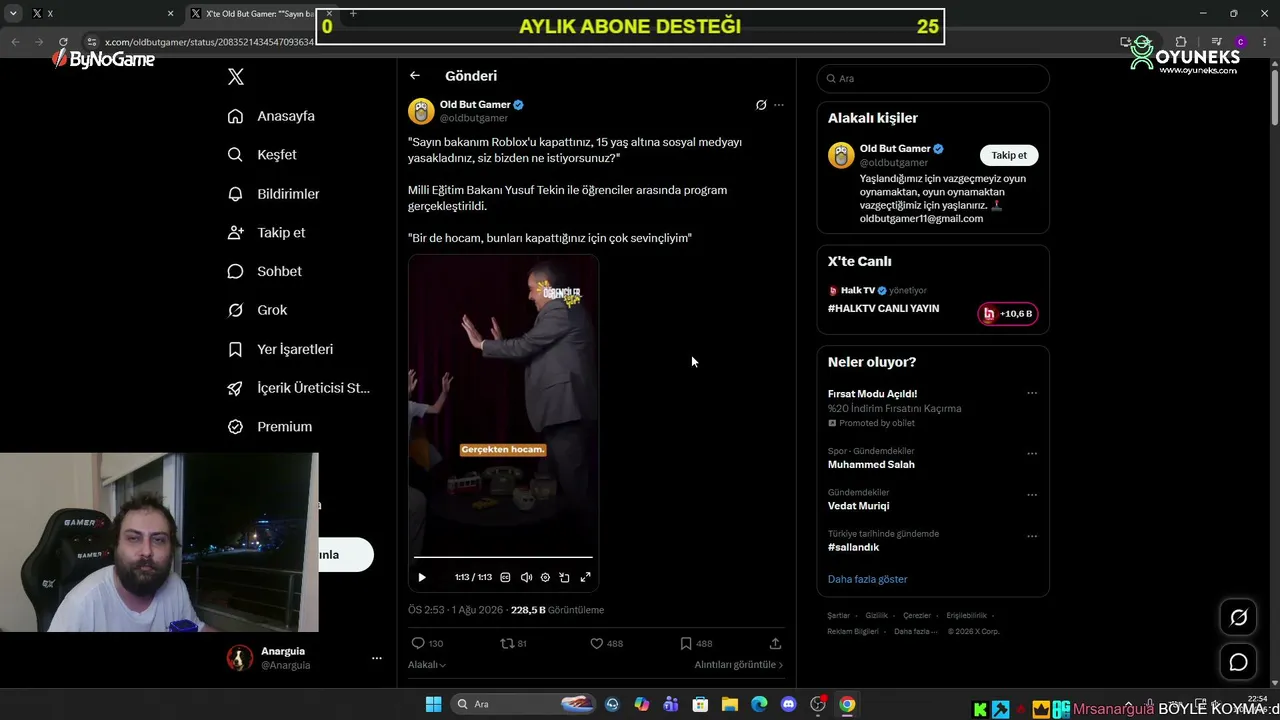Go back using the Gönderi arrow
This screenshot has width=1280, height=720.
coord(415,76)
